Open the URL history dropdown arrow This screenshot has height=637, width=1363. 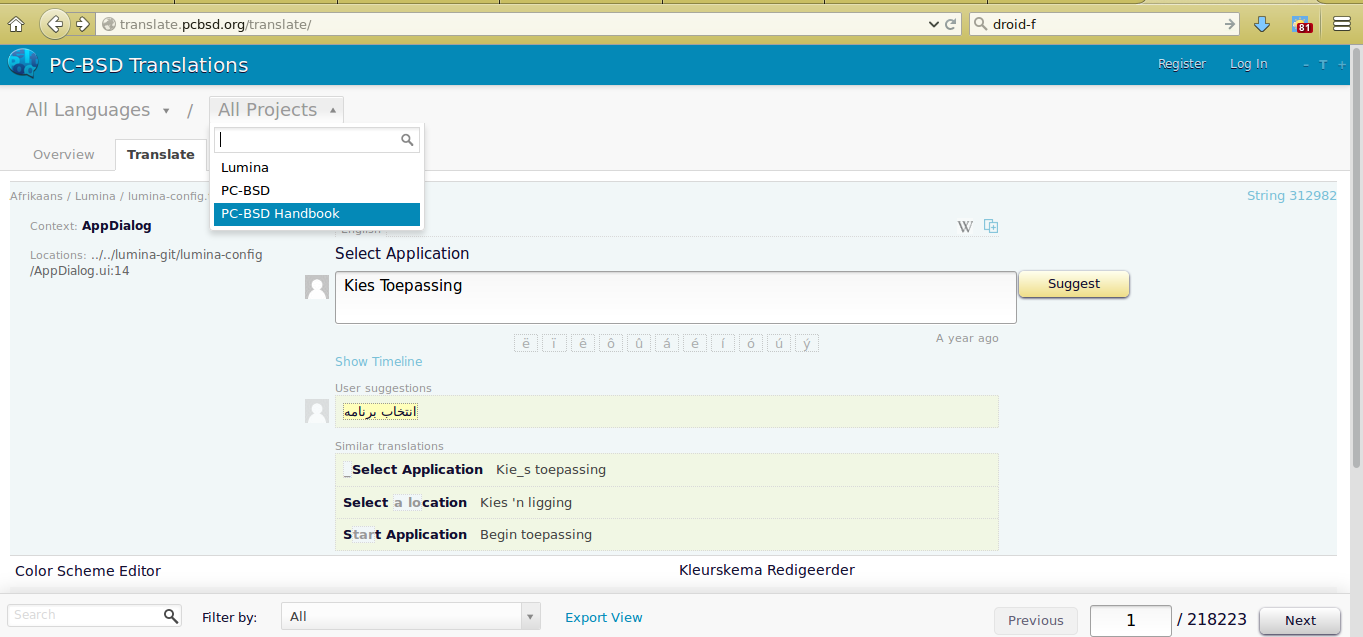(x=934, y=24)
